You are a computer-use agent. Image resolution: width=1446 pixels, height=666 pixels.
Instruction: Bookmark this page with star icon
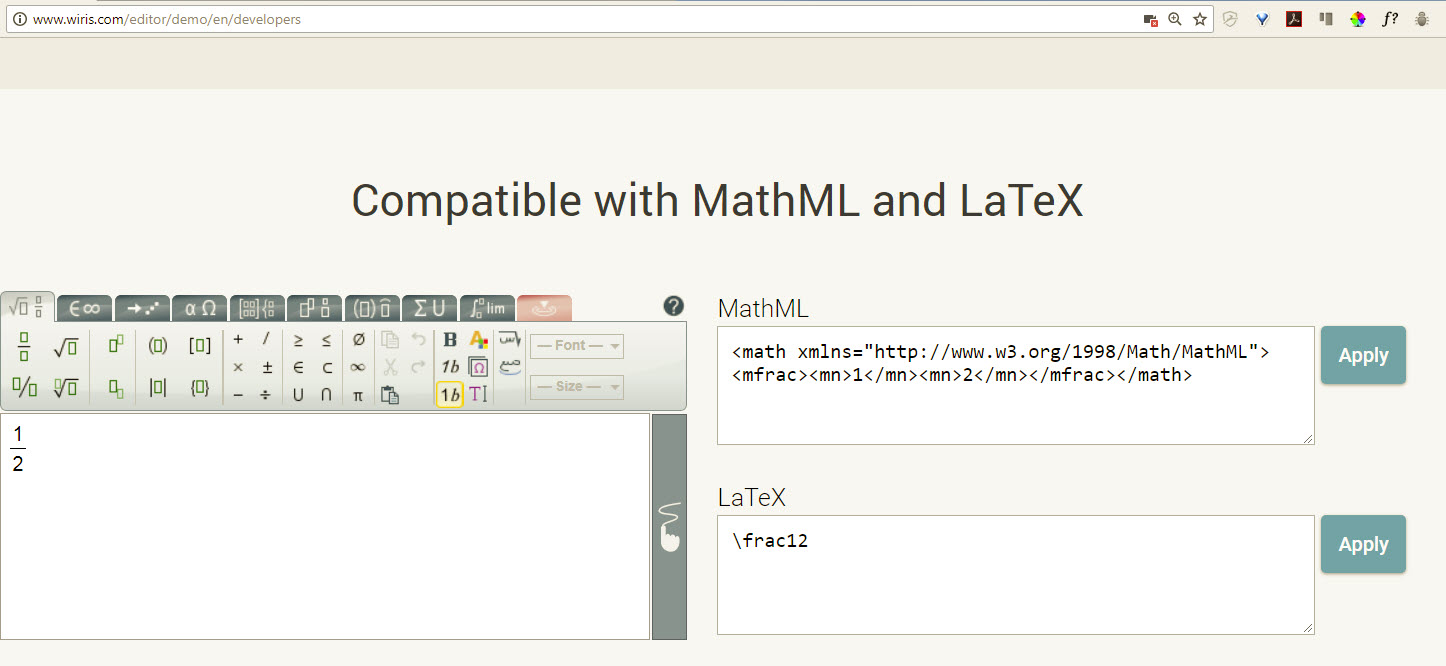[x=1200, y=19]
